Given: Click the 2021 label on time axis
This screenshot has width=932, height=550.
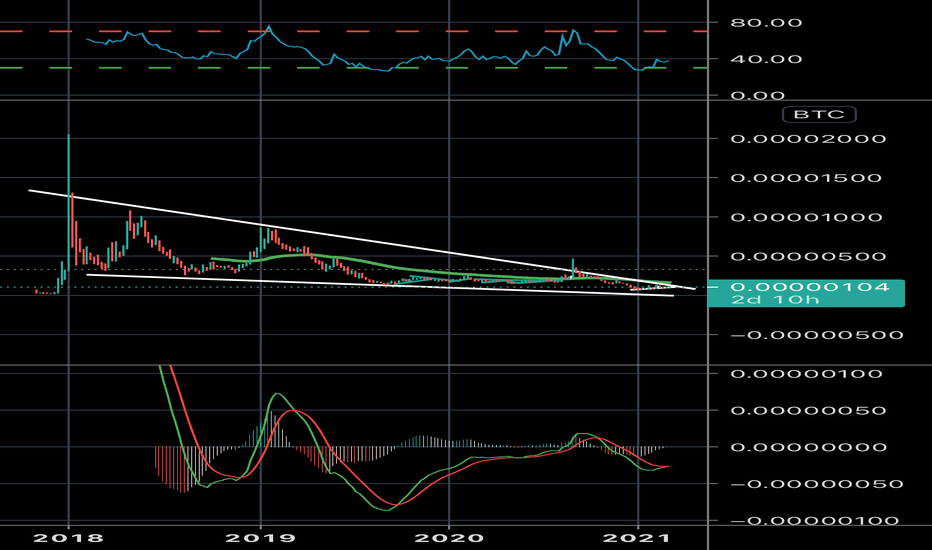Looking at the screenshot, I should (x=637, y=538).
